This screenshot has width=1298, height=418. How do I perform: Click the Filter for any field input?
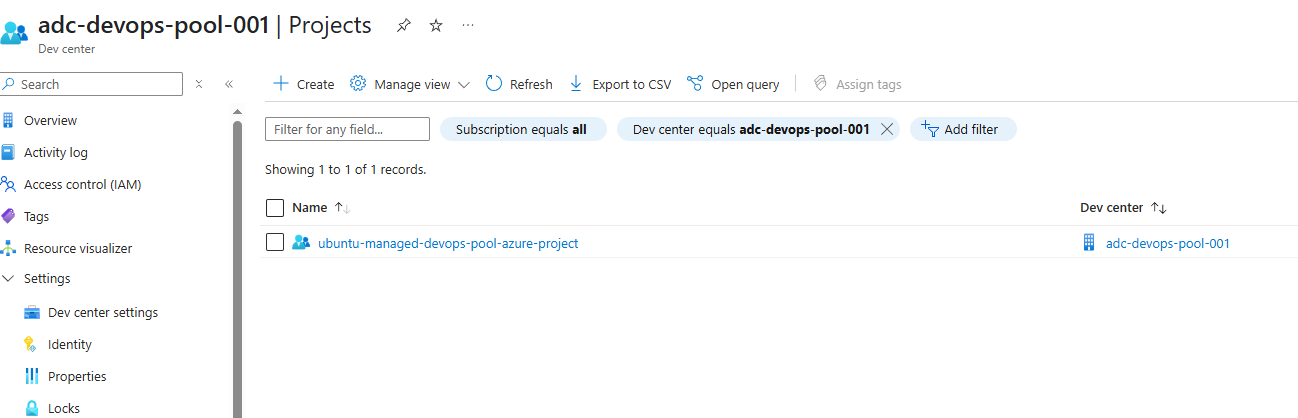[x=347, y=129]
